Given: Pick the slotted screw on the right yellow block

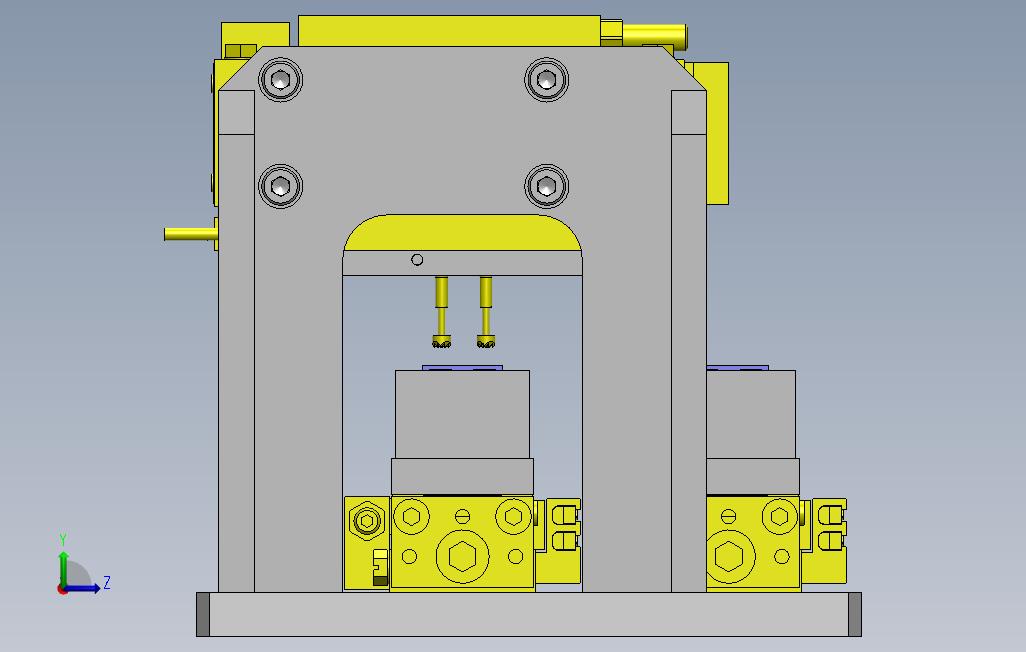Looking at the screenshot, I should pos(728,516).
